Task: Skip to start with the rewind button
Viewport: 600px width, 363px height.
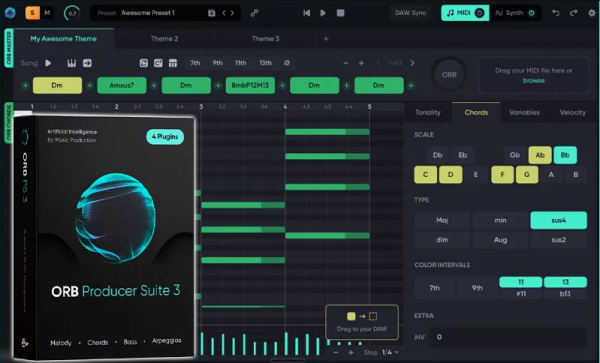Action: (x=307, y=13)
